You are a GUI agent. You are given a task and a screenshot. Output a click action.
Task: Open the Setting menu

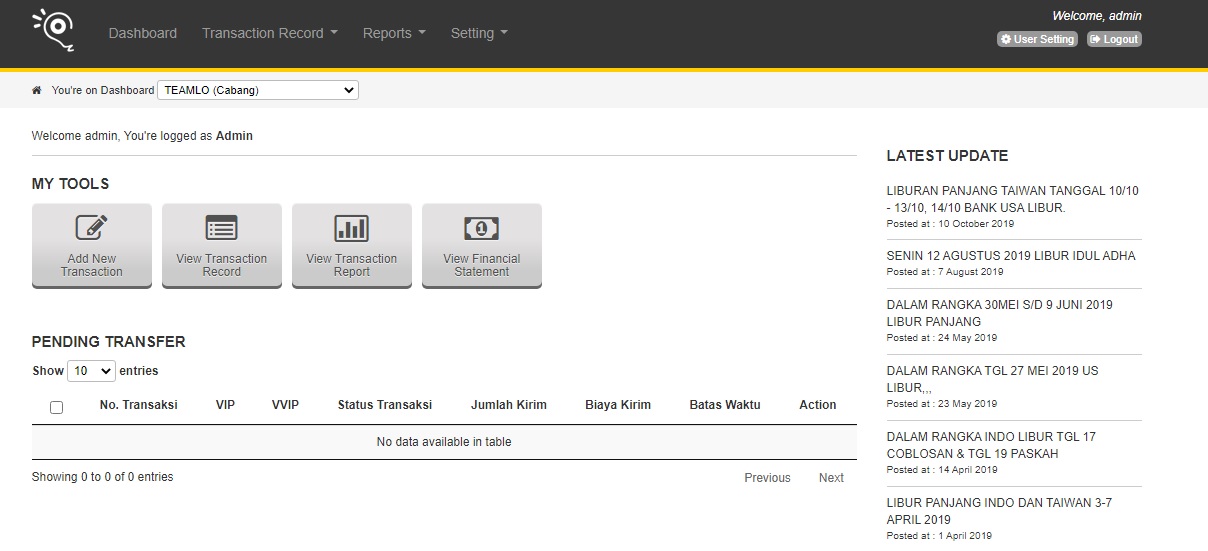(479, 33)
